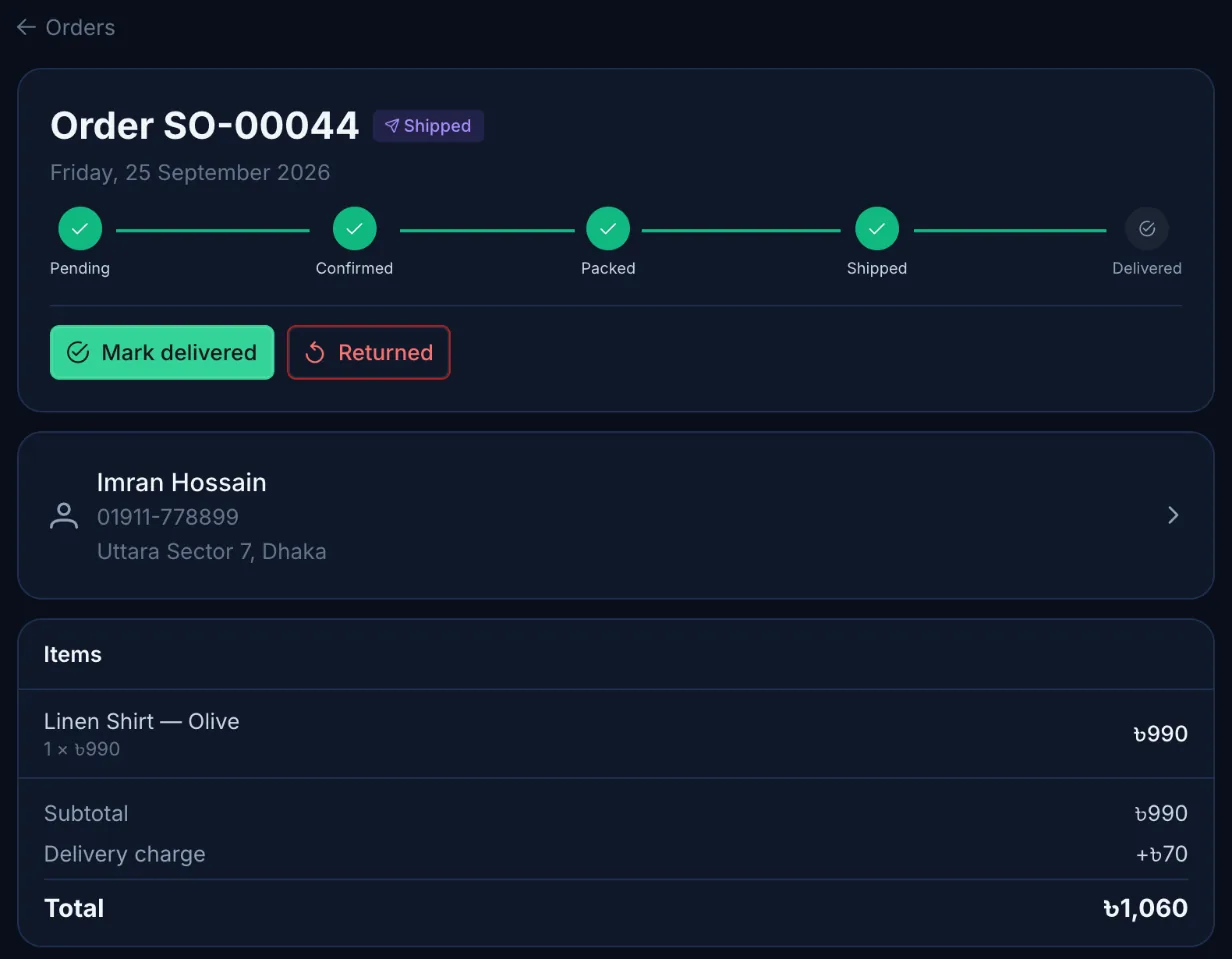This screenshot has width=1232, height=959.
Task: Click the return arrow icon in Returned button
Action: (315, 352)
